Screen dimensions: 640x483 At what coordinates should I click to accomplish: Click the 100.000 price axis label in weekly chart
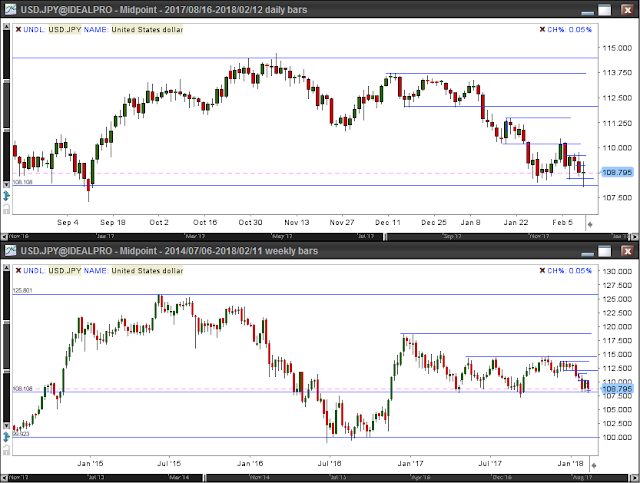(x=617, y=437)
